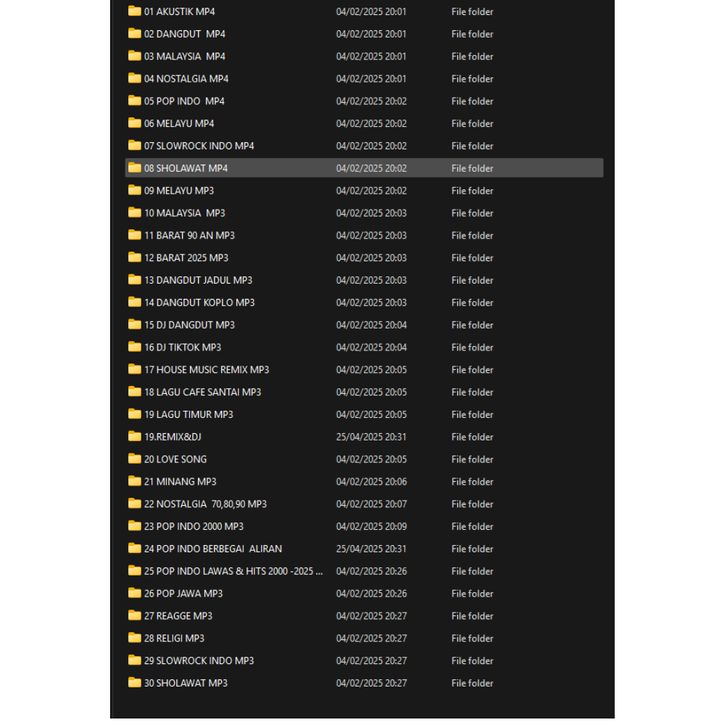
Task: Select the 02 DANGDUT MP4 folder name
Action: (184, 34)
